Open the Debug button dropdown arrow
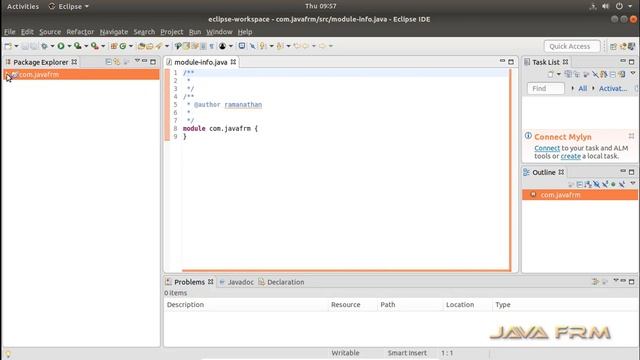Image resolution: width=640 pixels, height=360 pixels. click(52, 46)
